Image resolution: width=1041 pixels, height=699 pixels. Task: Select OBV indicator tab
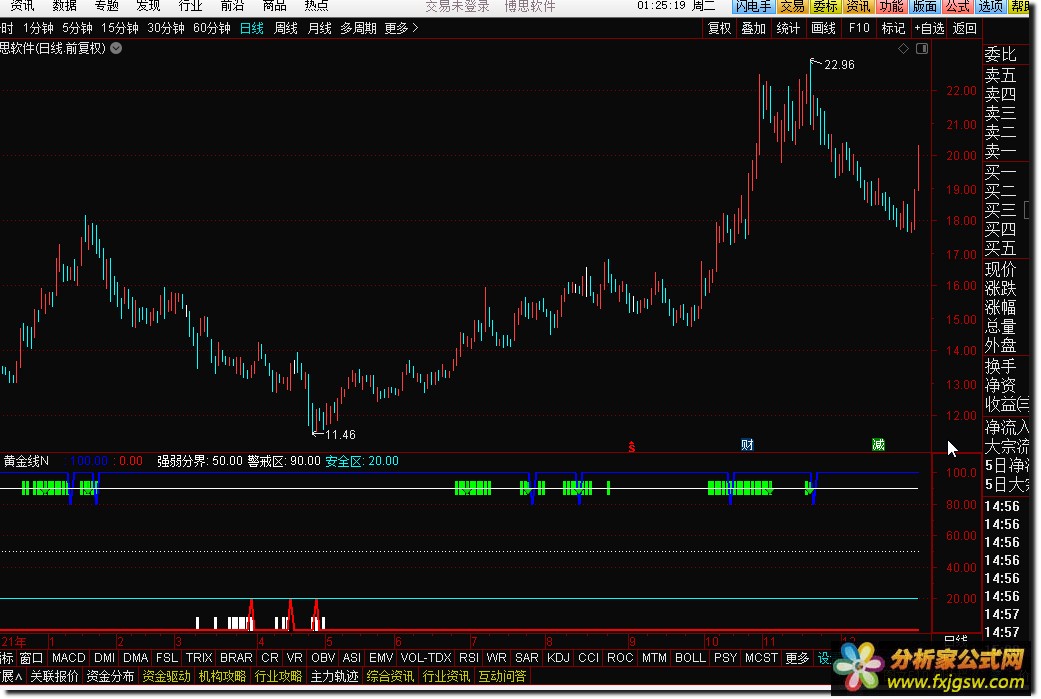pos(323,658)
